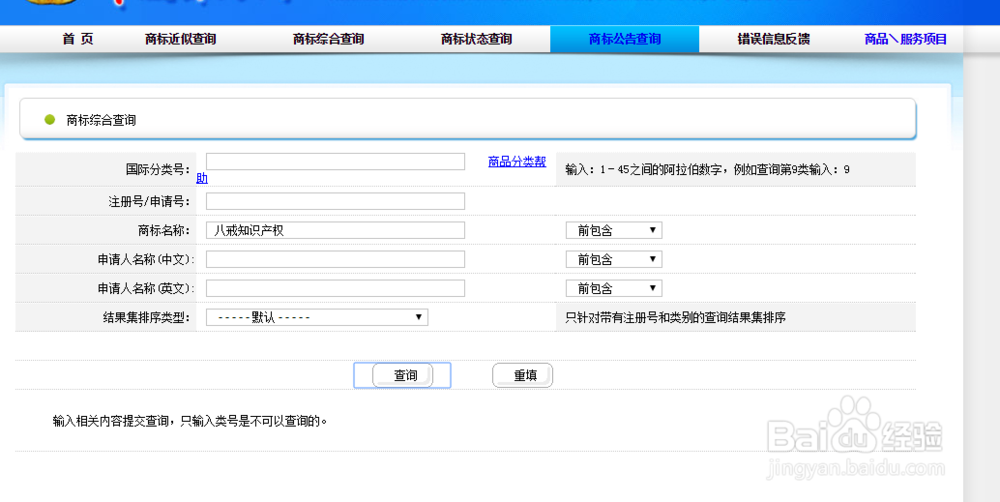
Task: Focus the 注册号/申请号 input field
Action: [335, 201]
